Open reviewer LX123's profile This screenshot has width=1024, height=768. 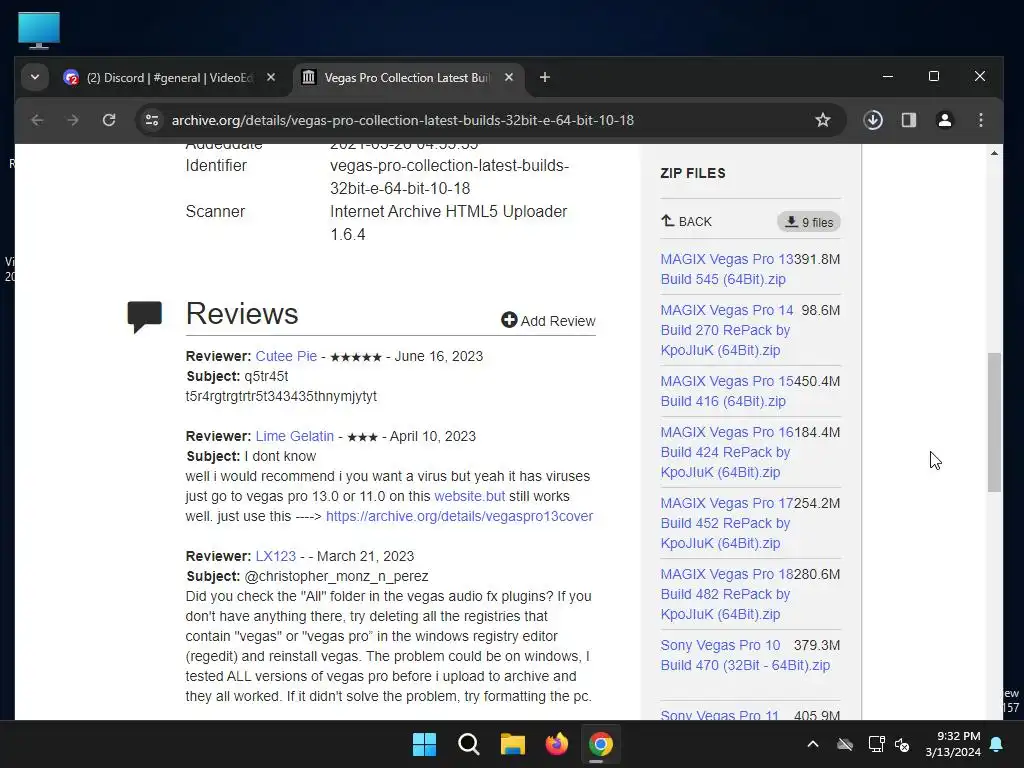[x=276, y=556]
